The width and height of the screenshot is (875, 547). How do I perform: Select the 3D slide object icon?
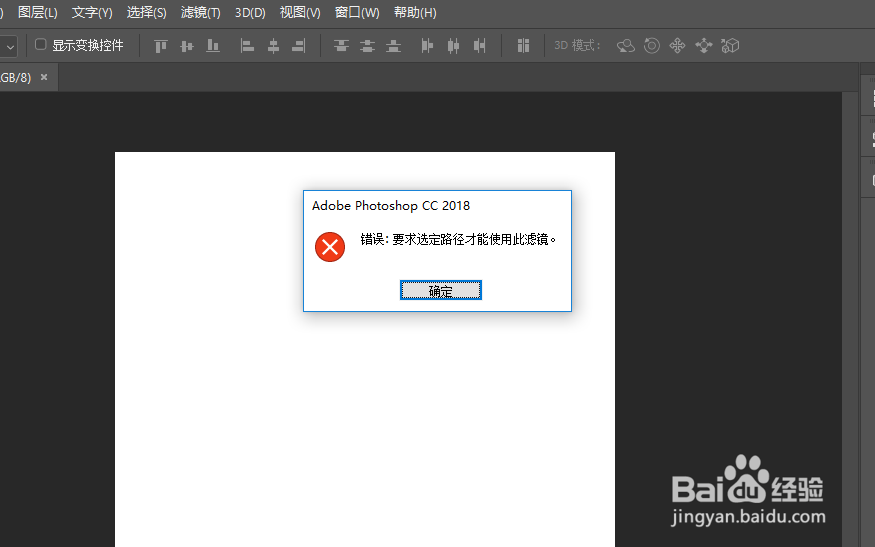(x=704, y=46)
